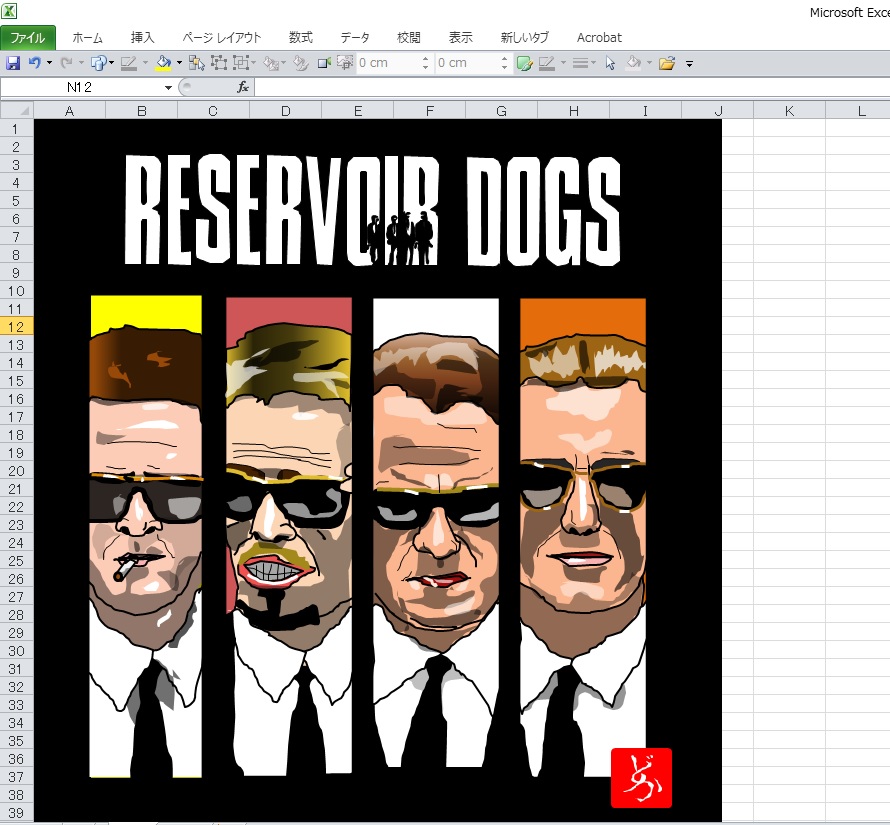Open the shape outline dropdown arrow

pyautogui.click(x=145, y=63)
